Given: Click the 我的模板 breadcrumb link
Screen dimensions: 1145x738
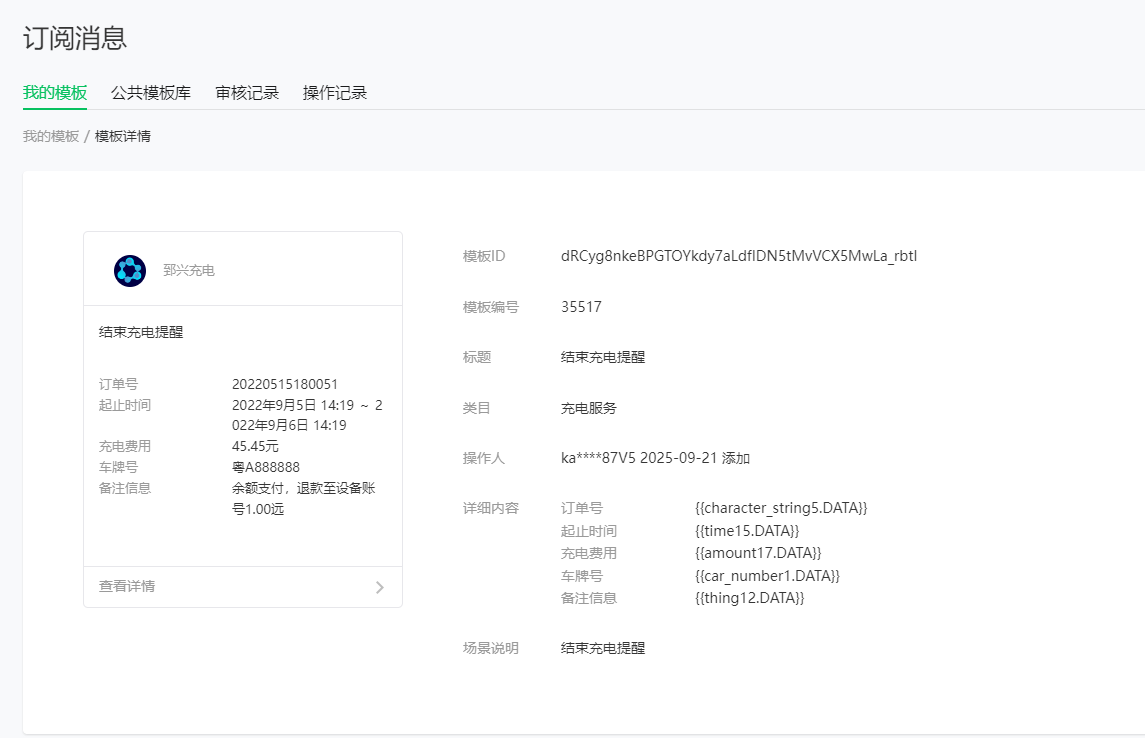Looking at the screenshot, I should pyautogui.click(x=51, y=136).
